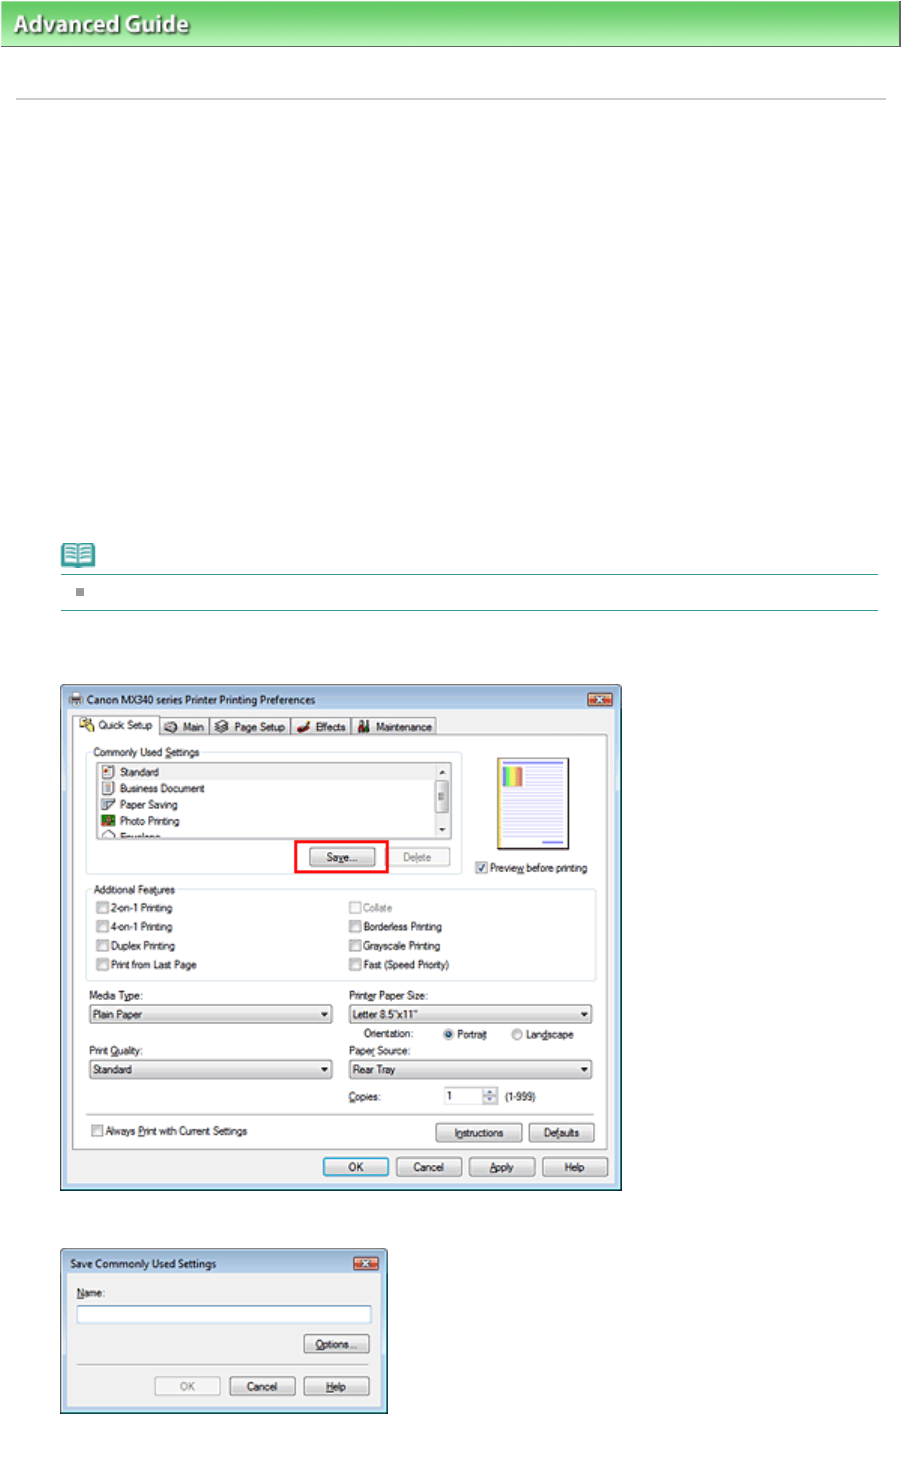Click the settings list scrollbar thumb
Screen dimensions: 901x1471
click(x=442, y=796)
